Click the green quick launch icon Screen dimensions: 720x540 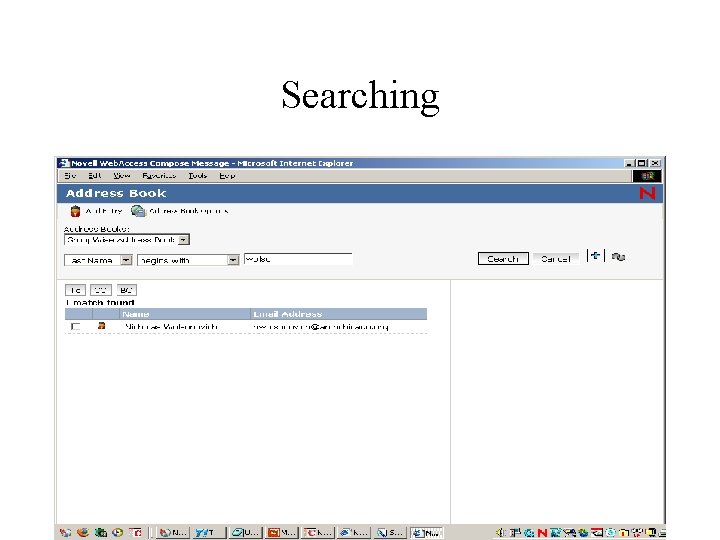pyautogui.click(x=101, y=532)
